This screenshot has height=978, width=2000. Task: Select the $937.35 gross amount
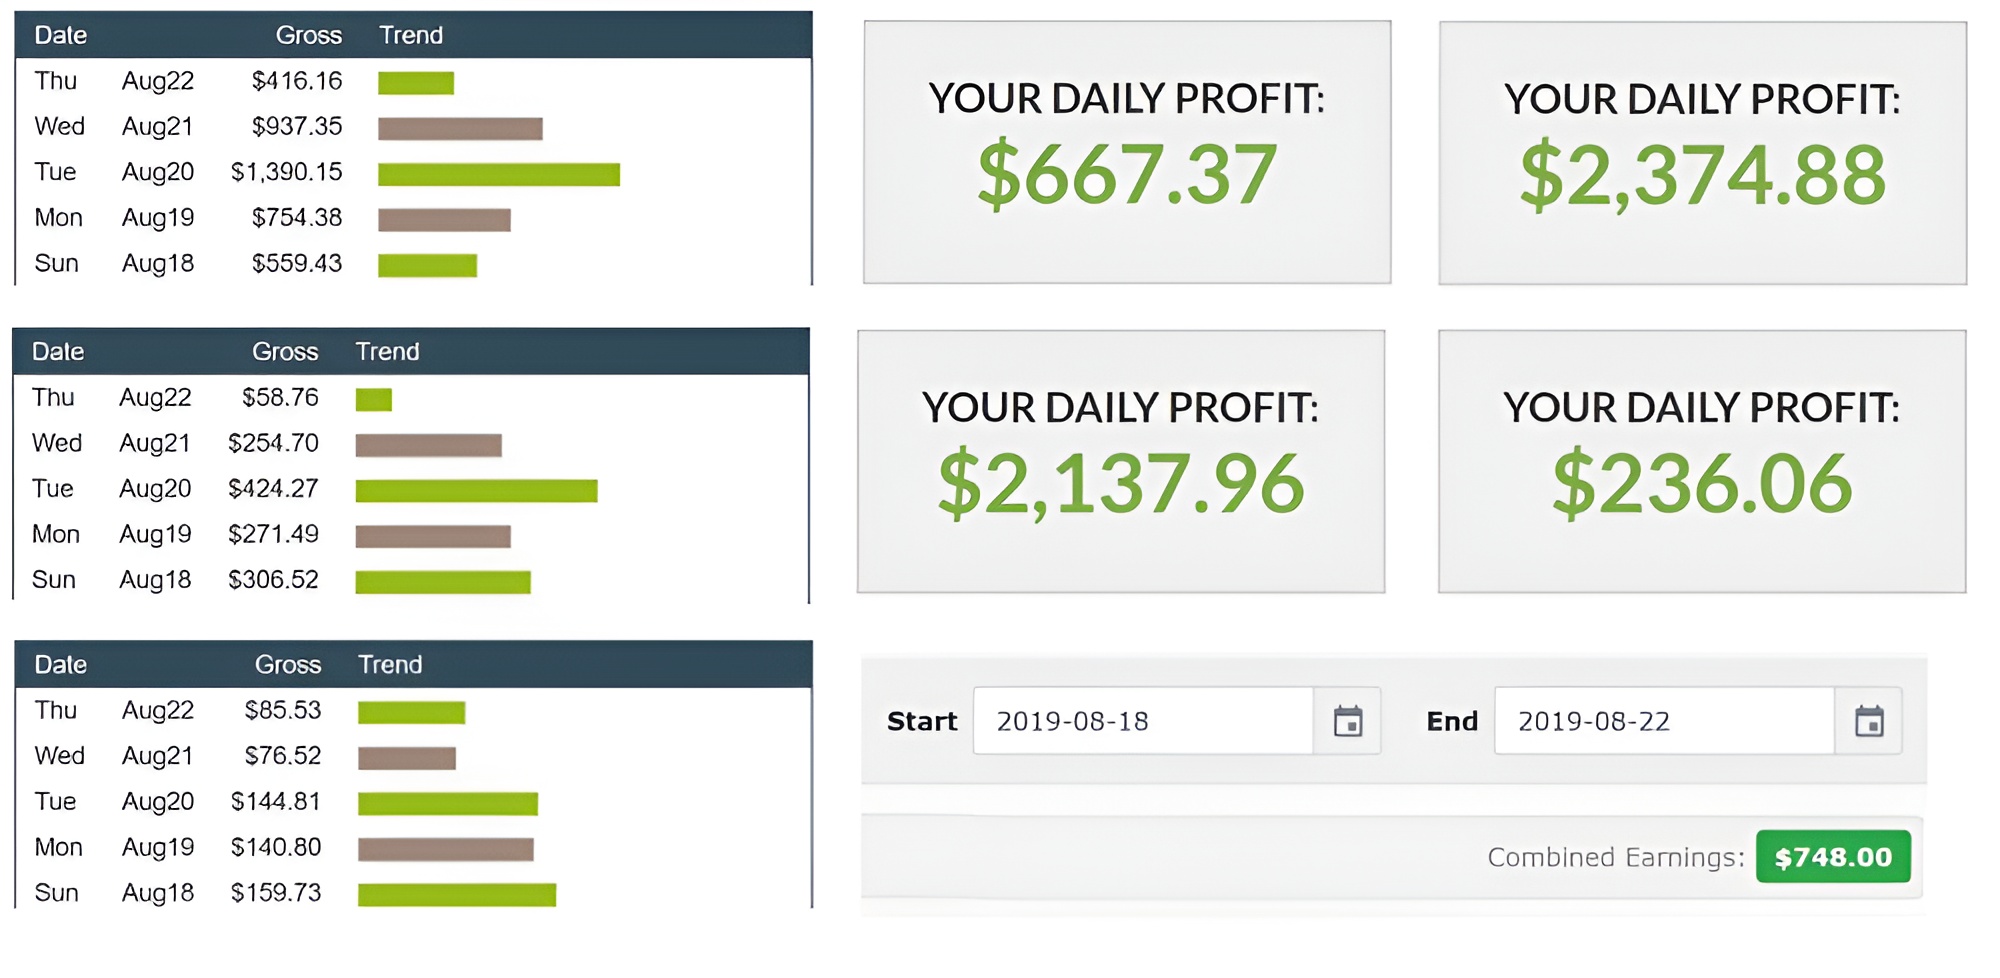click(x=296, y=127)
